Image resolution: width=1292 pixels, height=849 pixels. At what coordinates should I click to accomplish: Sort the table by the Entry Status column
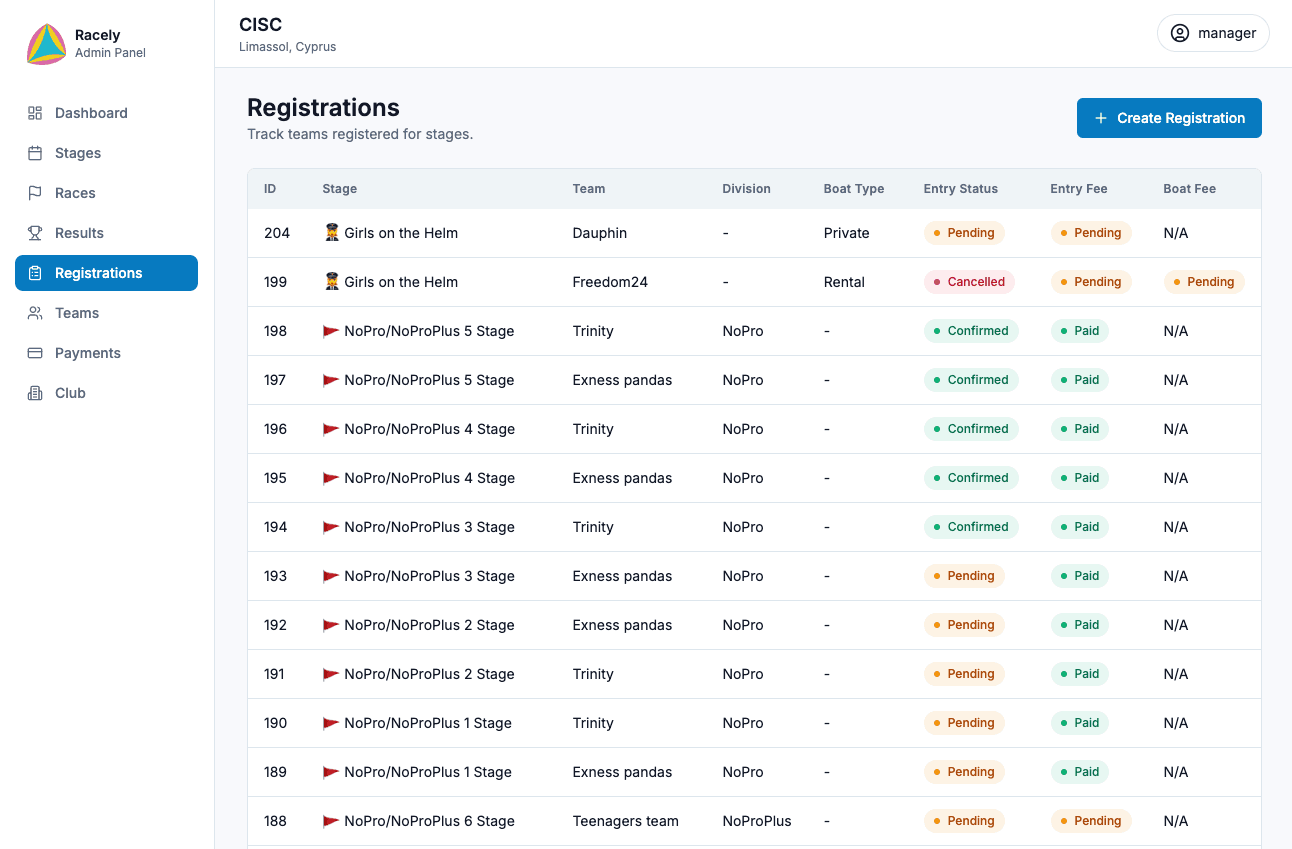(x=961, y=188)
